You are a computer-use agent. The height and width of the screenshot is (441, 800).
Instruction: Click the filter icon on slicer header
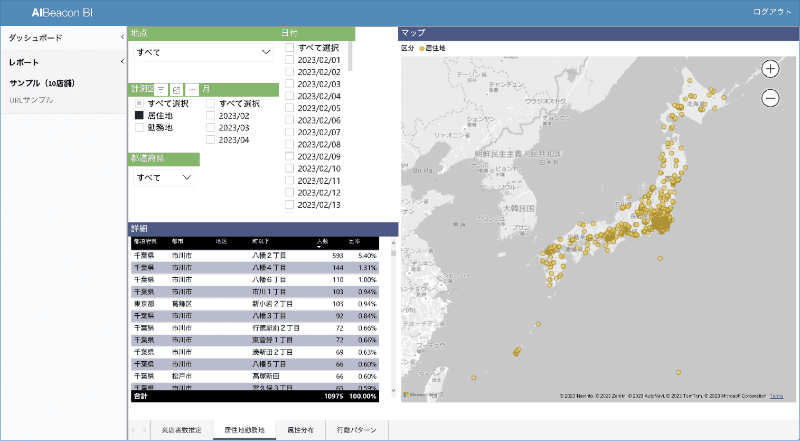[x=161, y=90]
